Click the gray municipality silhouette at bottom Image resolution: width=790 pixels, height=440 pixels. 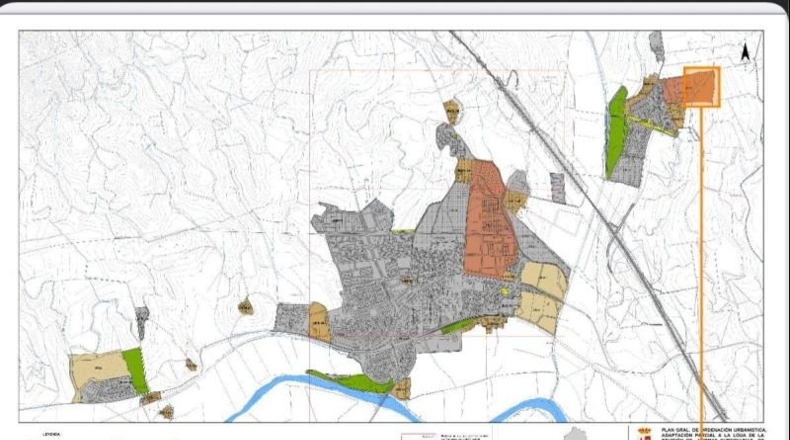tap(576, 434)
